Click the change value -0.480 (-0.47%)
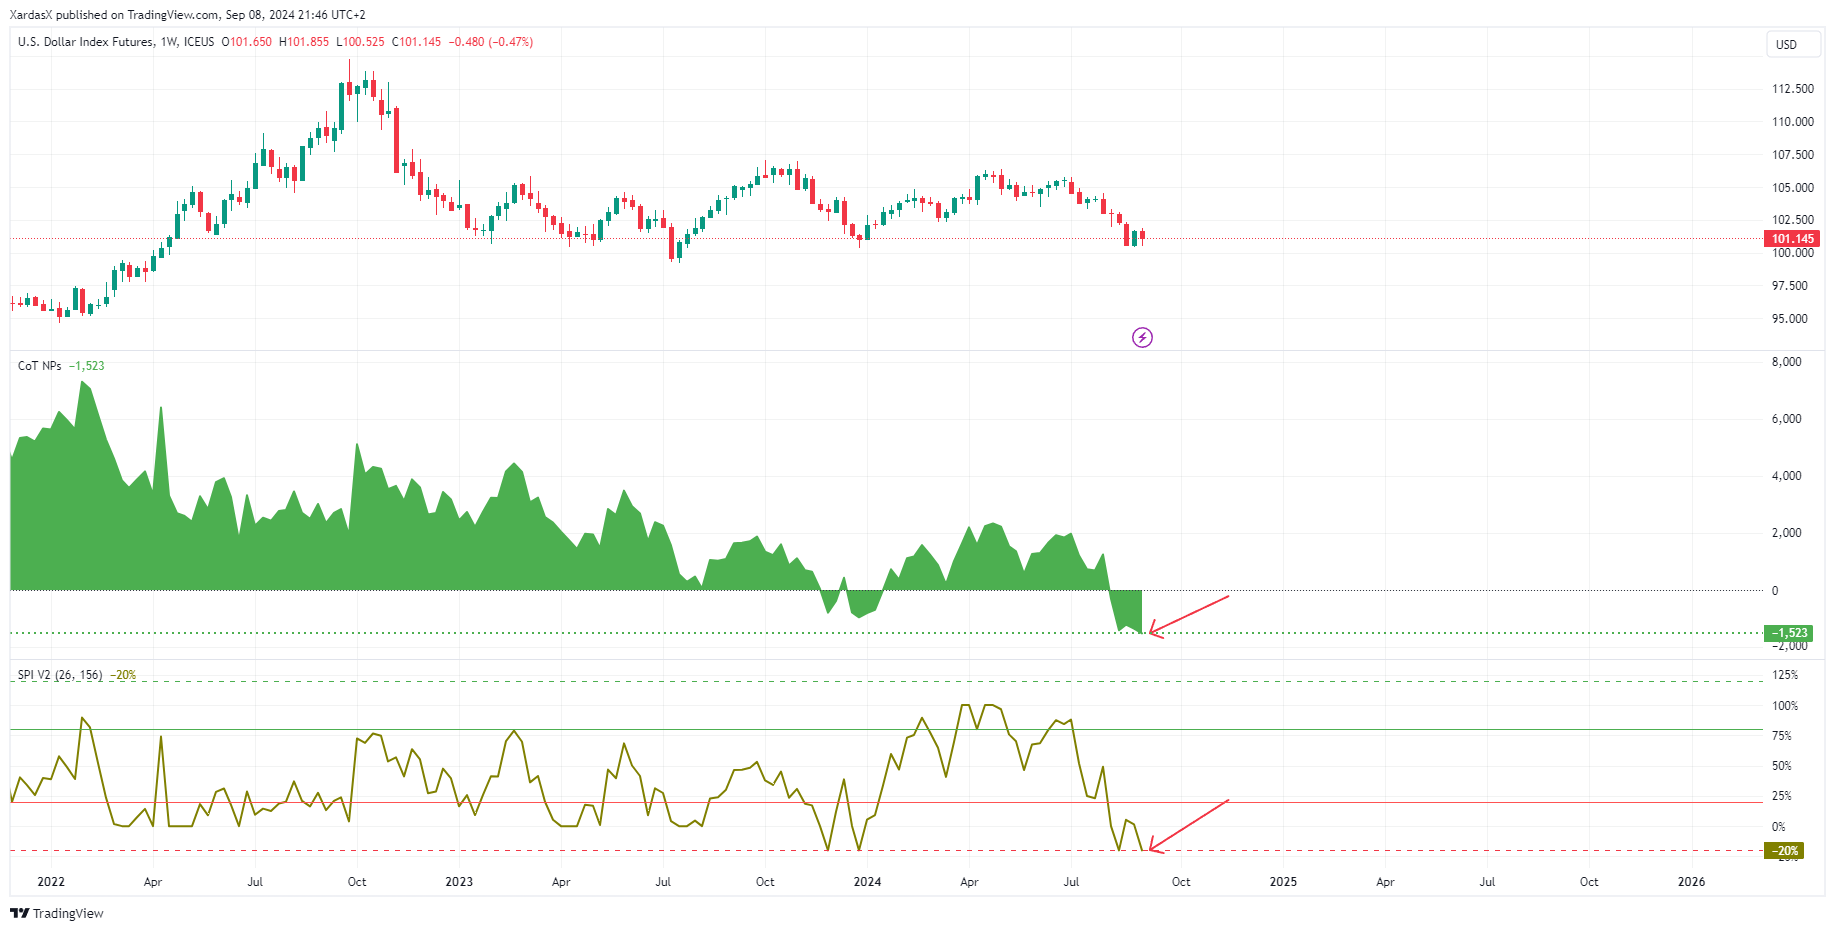 pos(491,42)
